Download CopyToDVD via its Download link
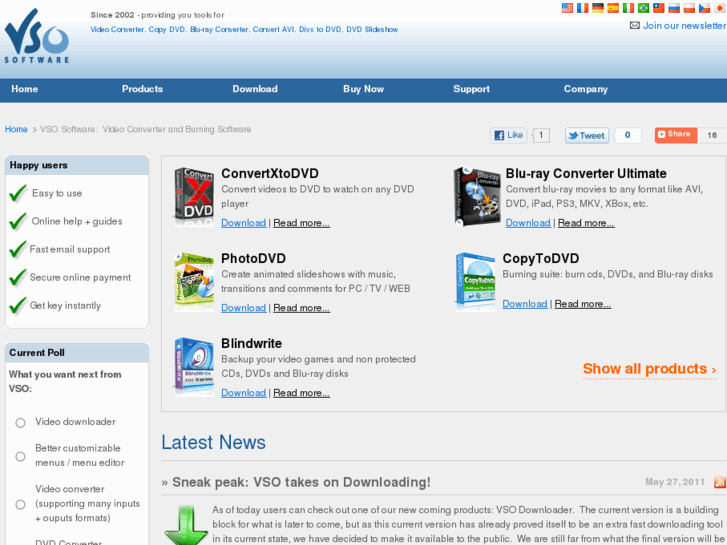The width and height of the screenshot is (727, 545). click(525, 303)
